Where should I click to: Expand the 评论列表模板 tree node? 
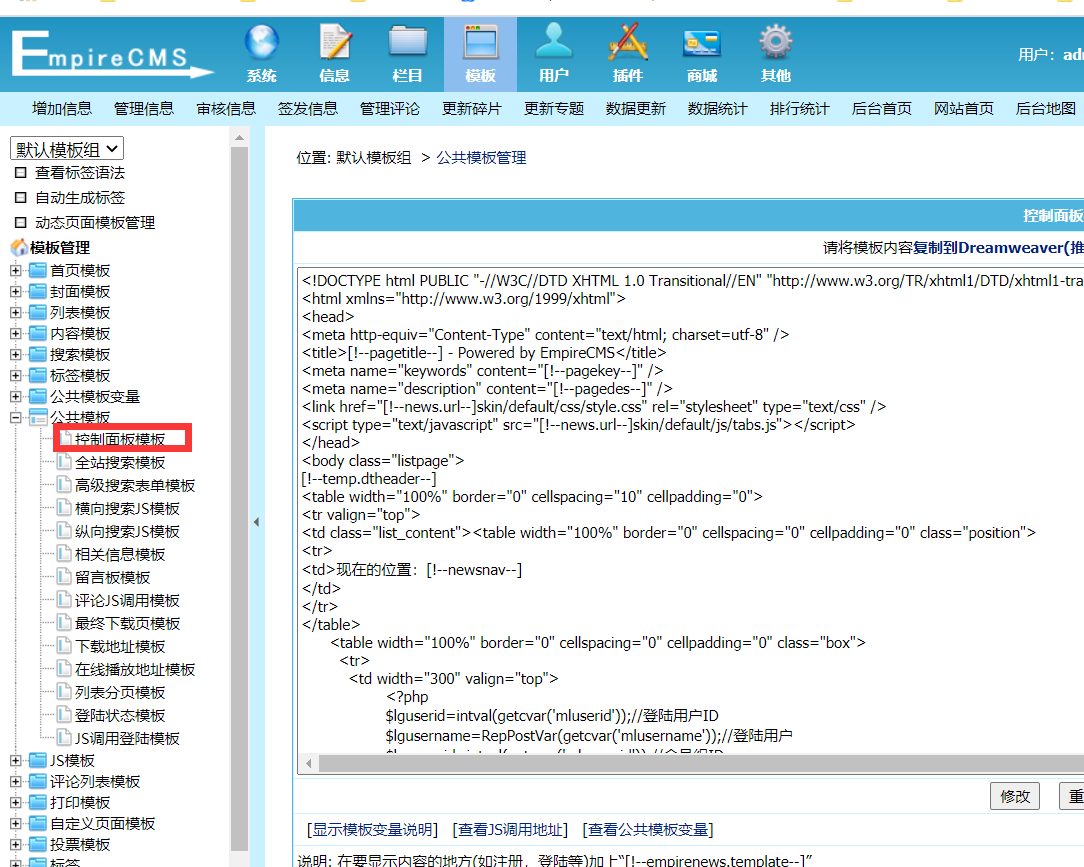16,781
